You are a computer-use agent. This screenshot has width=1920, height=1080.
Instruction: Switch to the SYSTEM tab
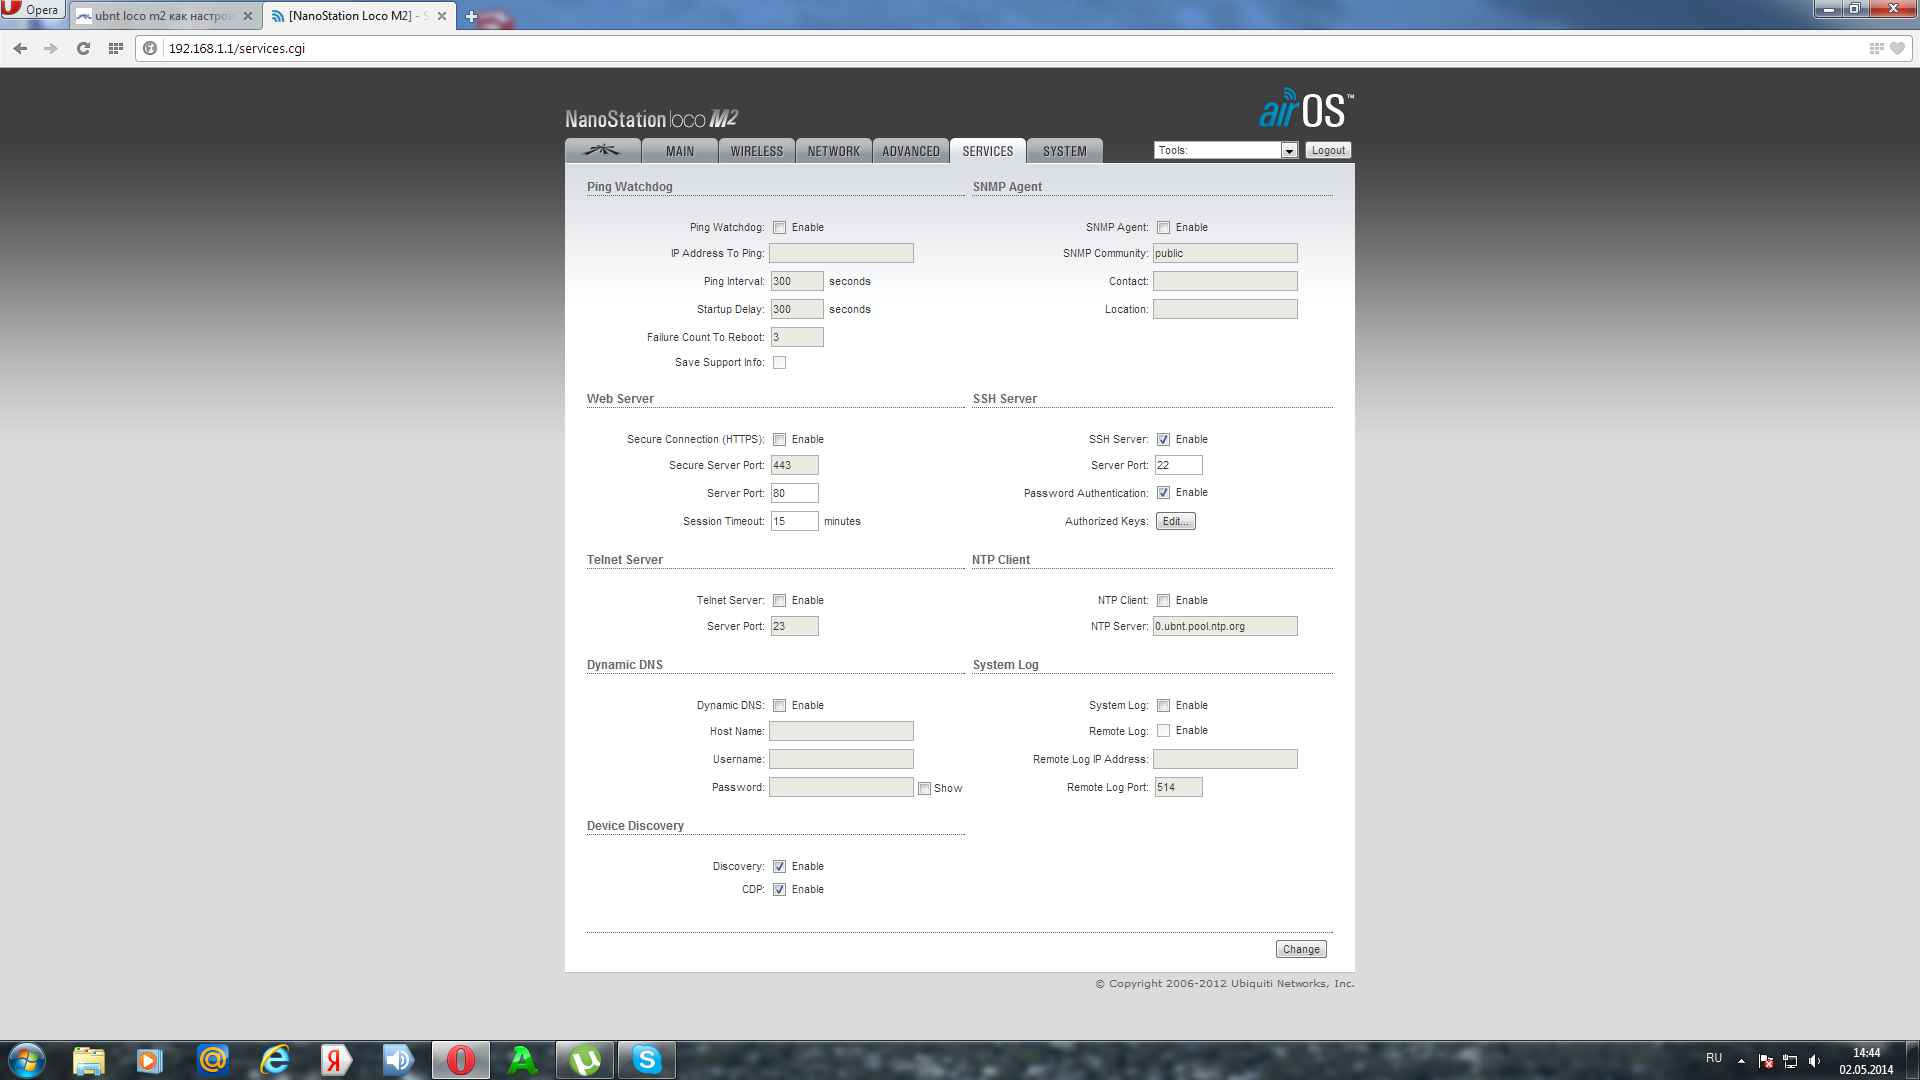1065,151
